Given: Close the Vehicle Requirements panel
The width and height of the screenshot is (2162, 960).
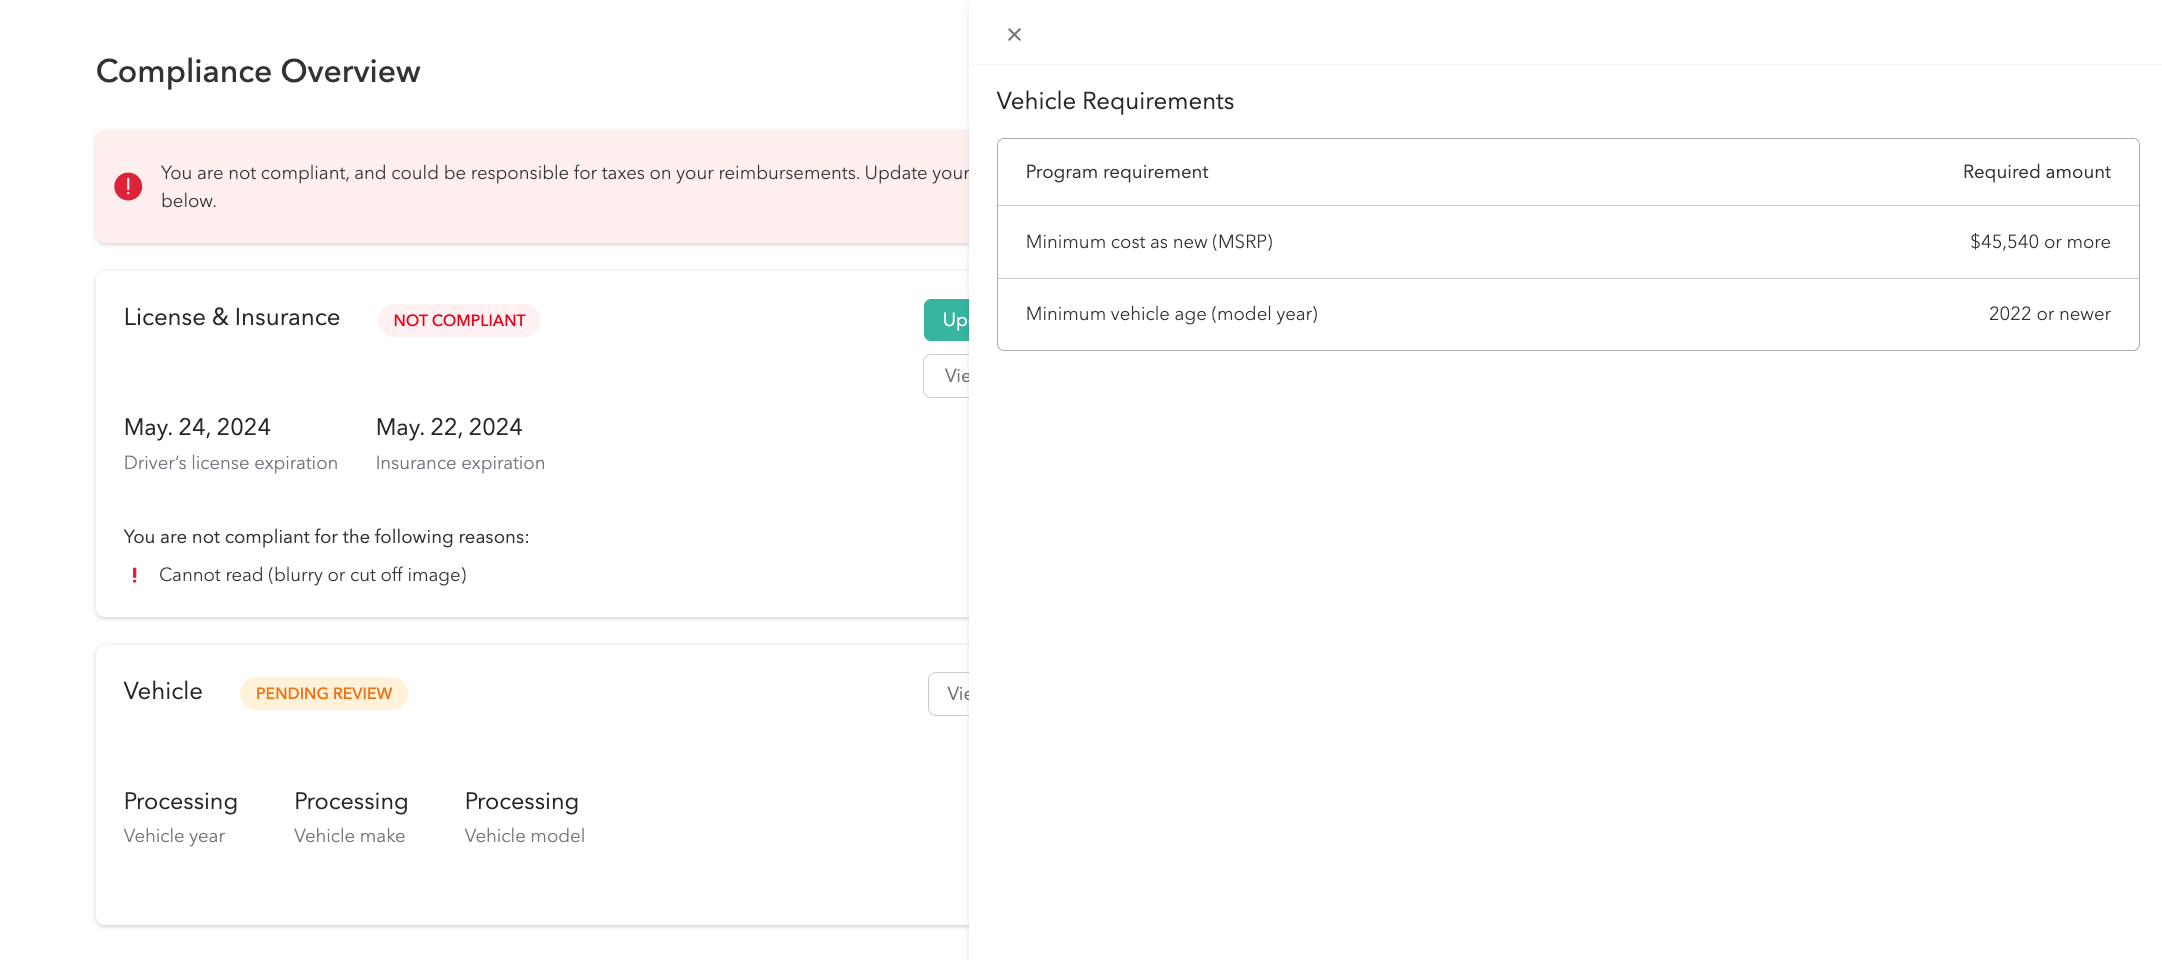Looking at the screenshot, I should pos(1013,33).
